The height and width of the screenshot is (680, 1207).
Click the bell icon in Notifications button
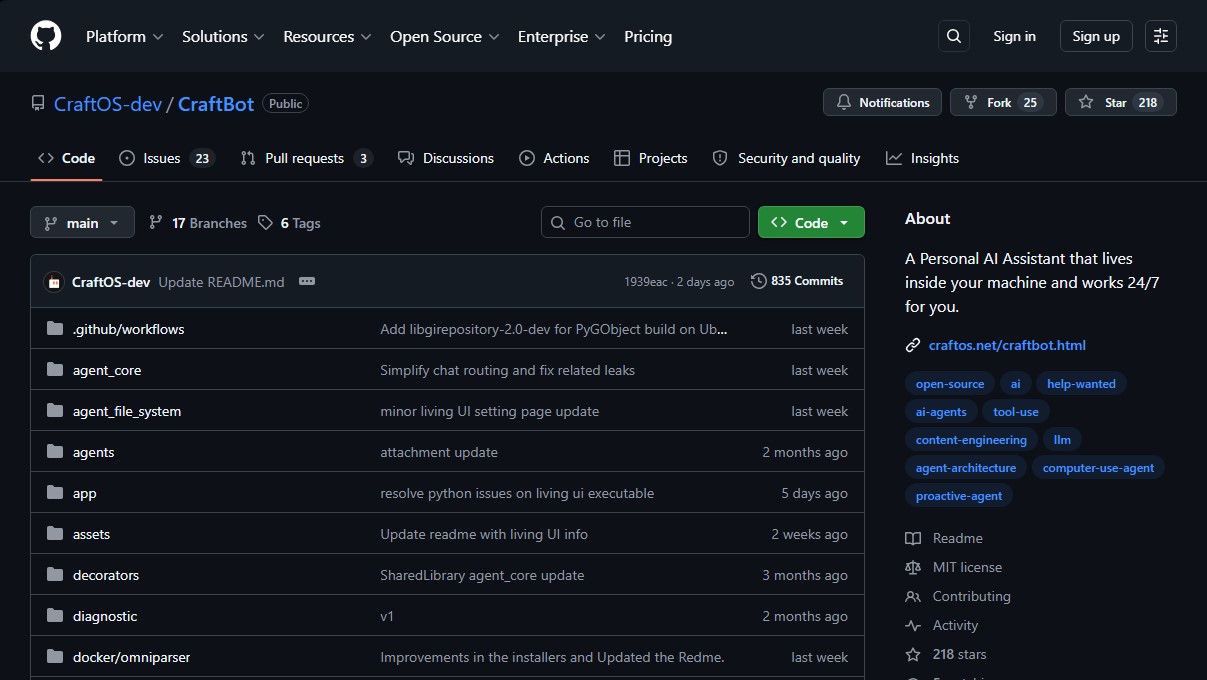click(844, 102)
